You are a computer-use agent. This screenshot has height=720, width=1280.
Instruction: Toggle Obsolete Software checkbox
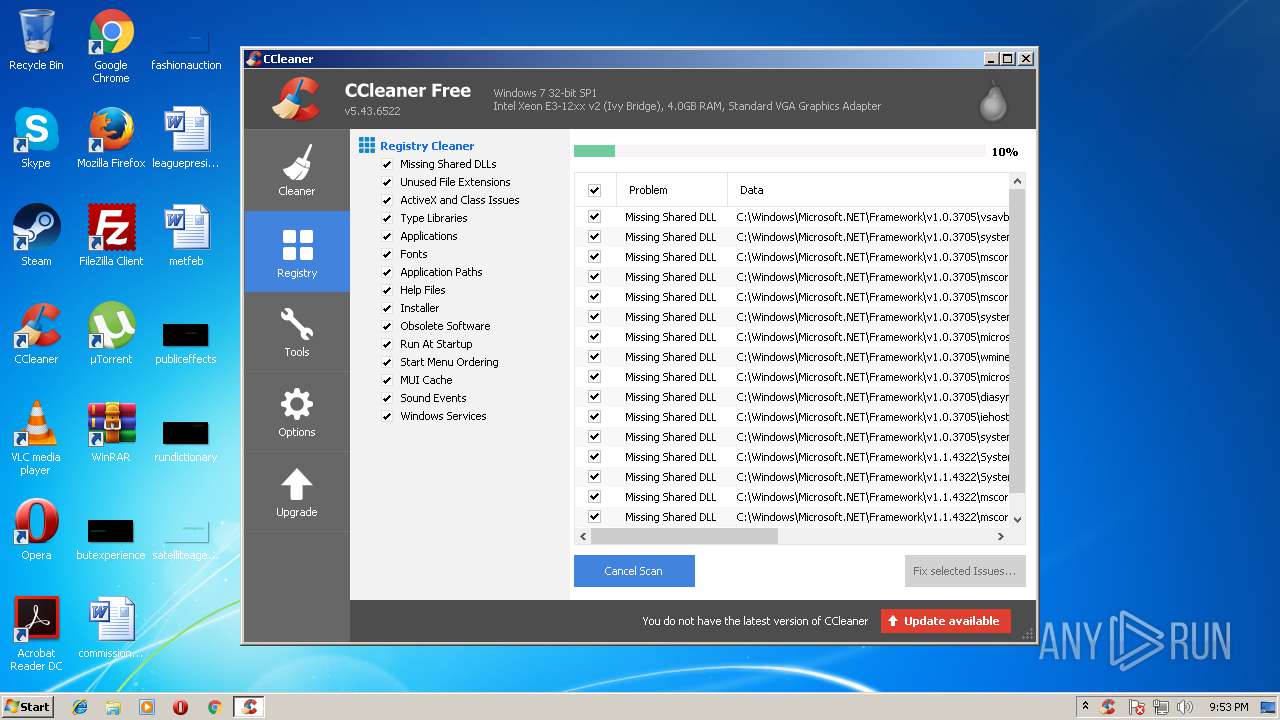(387, 326)
